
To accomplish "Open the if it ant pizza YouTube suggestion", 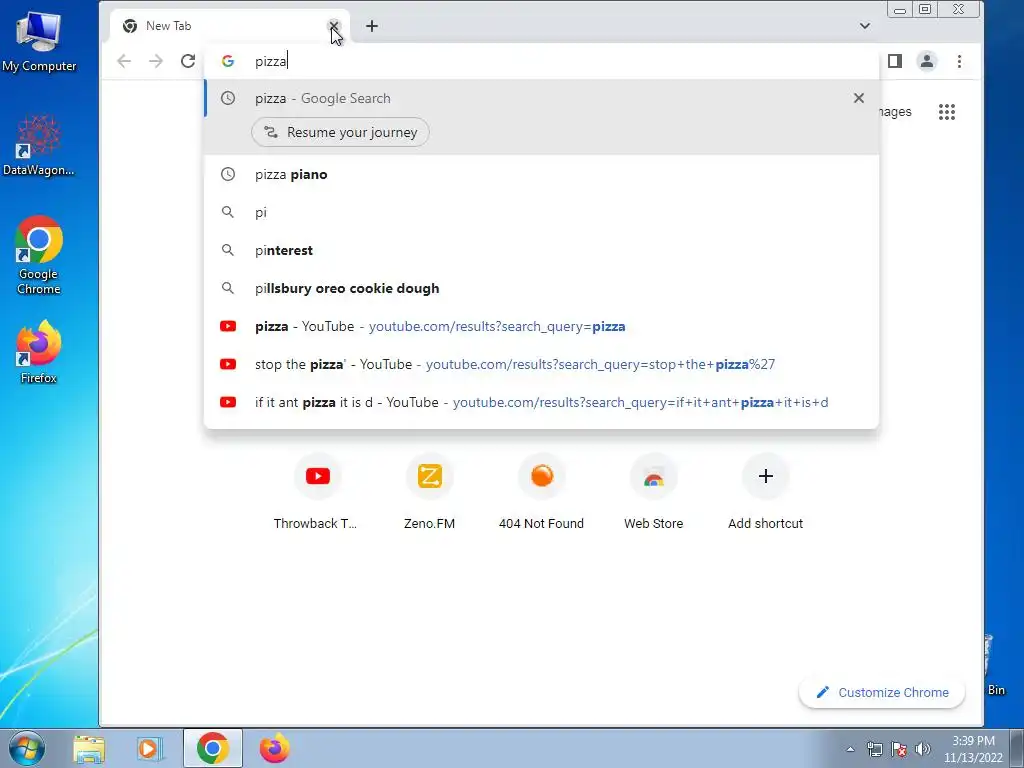I will click(541, 402).
